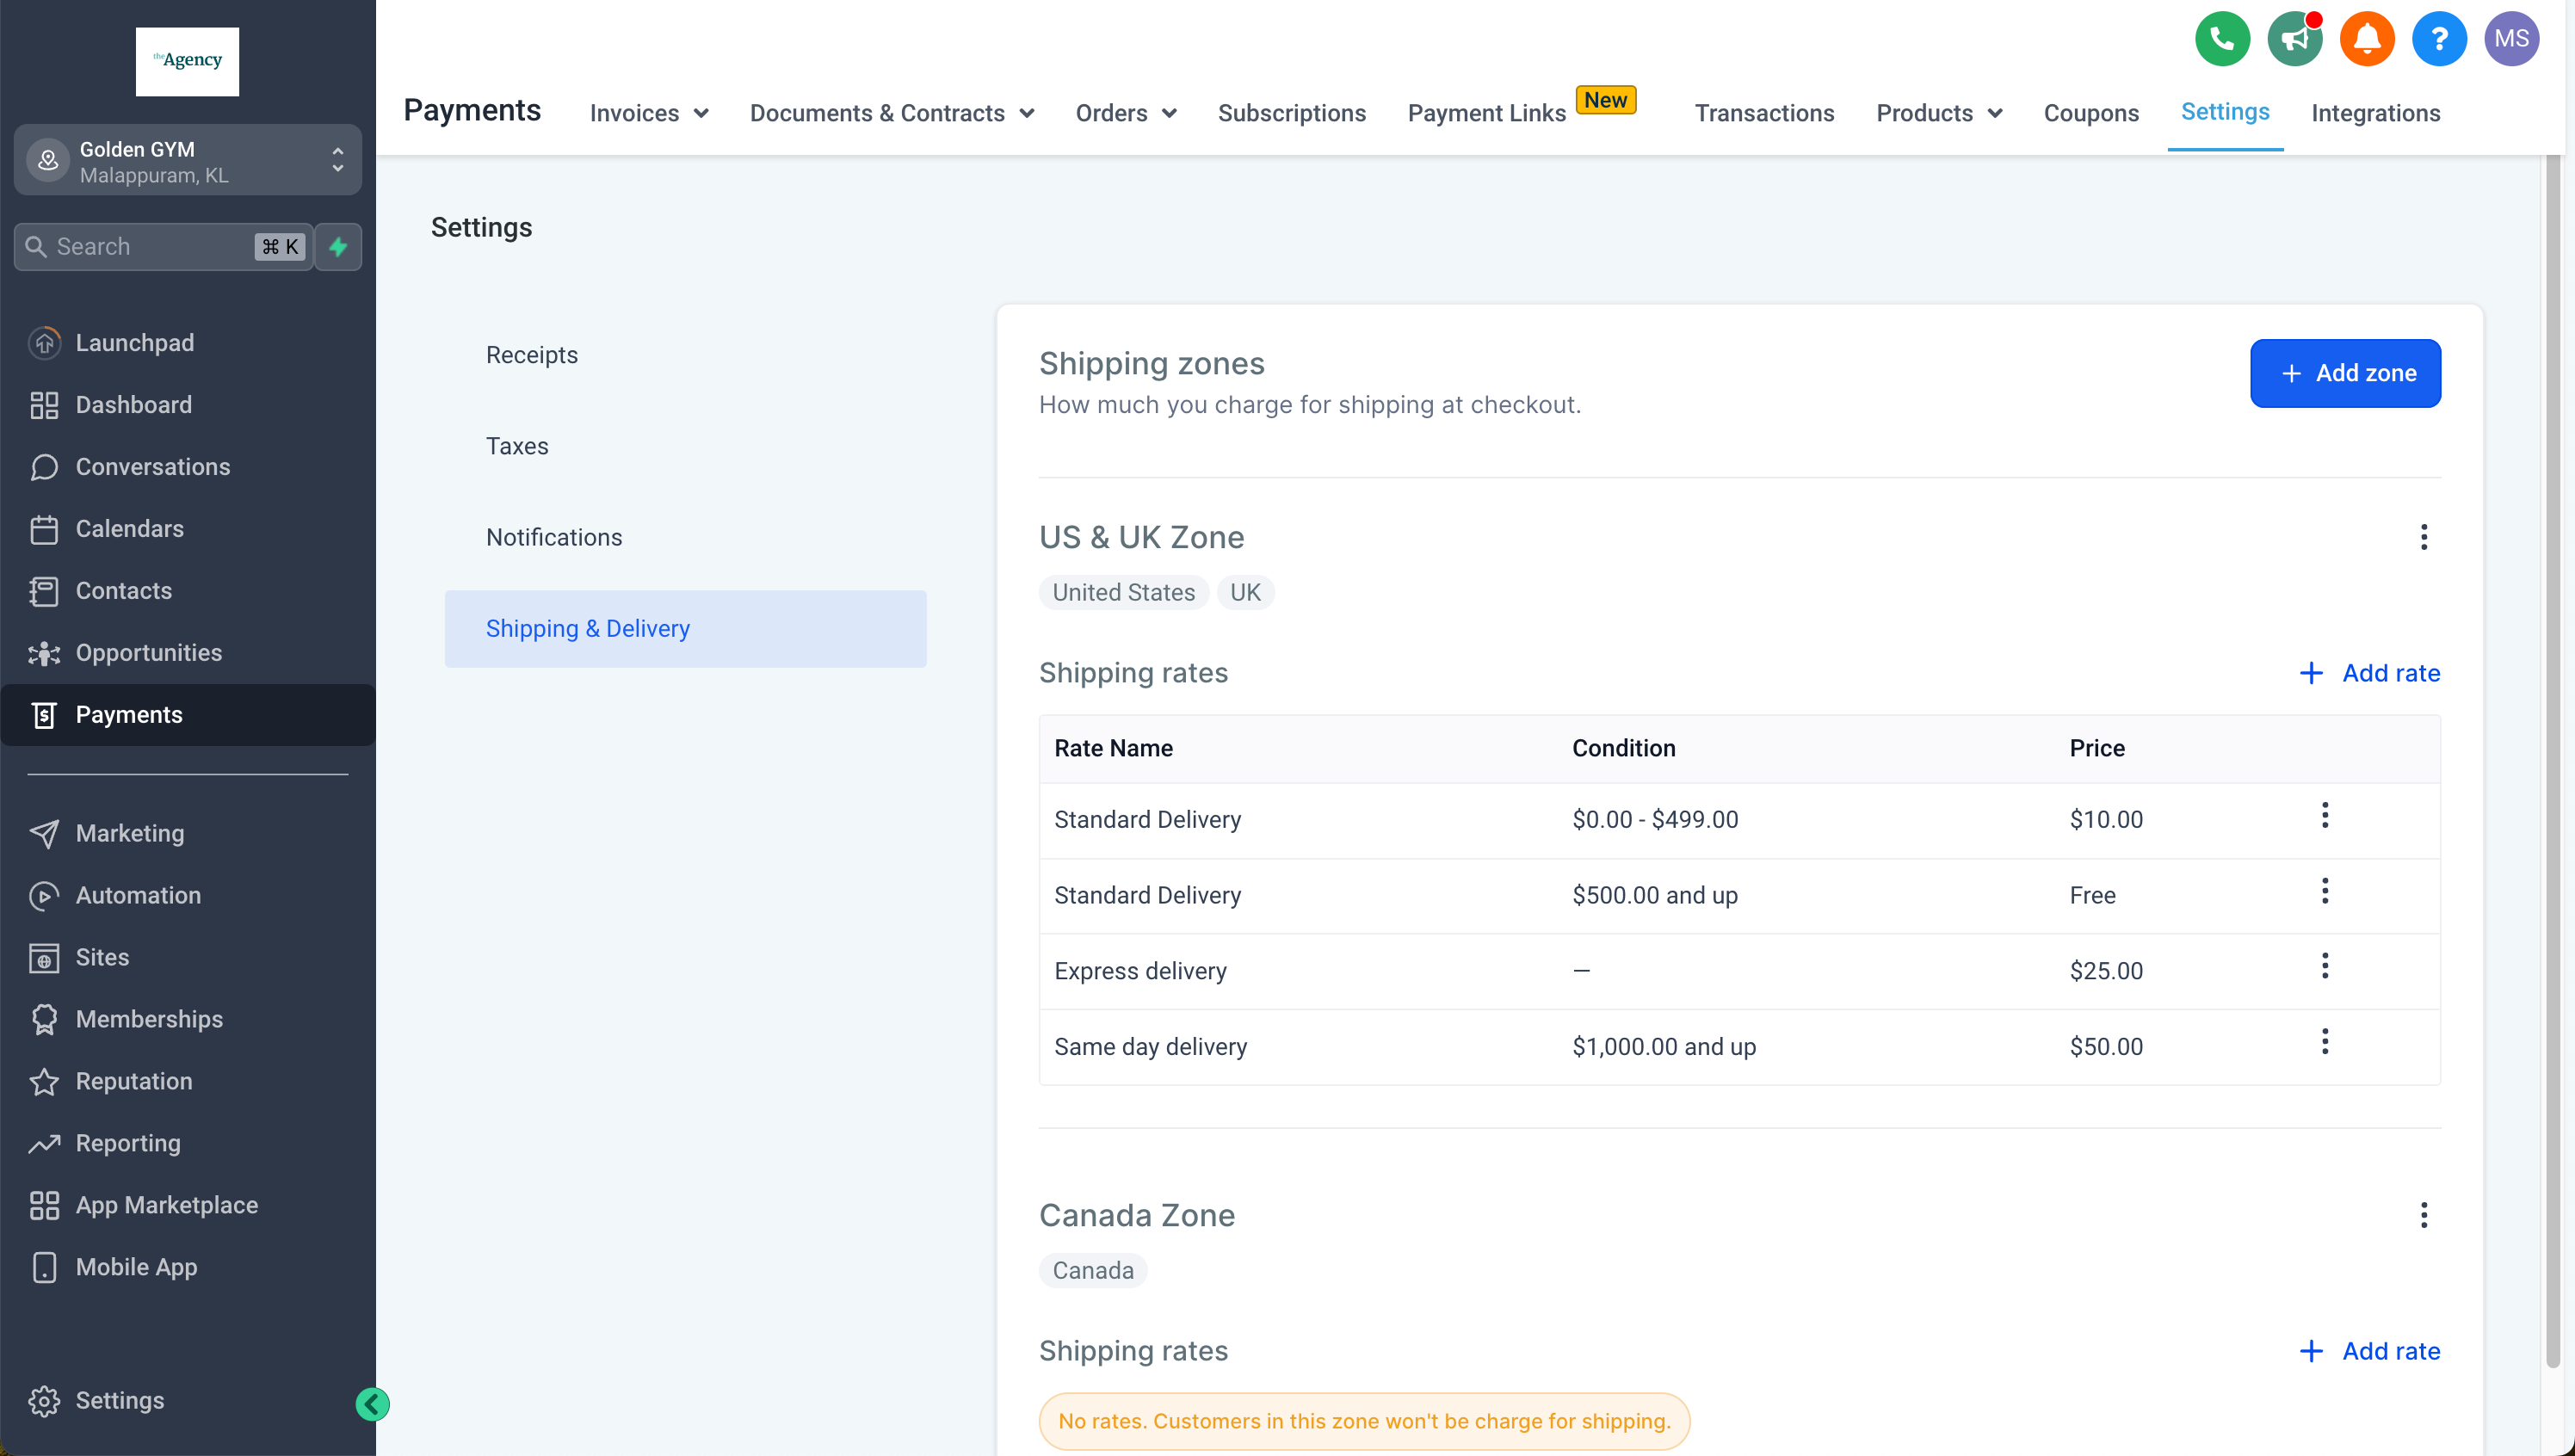Screen dimensions: 2575x1456
Task: Open the Golden GYM account switcher
Action: click(187, 161)
